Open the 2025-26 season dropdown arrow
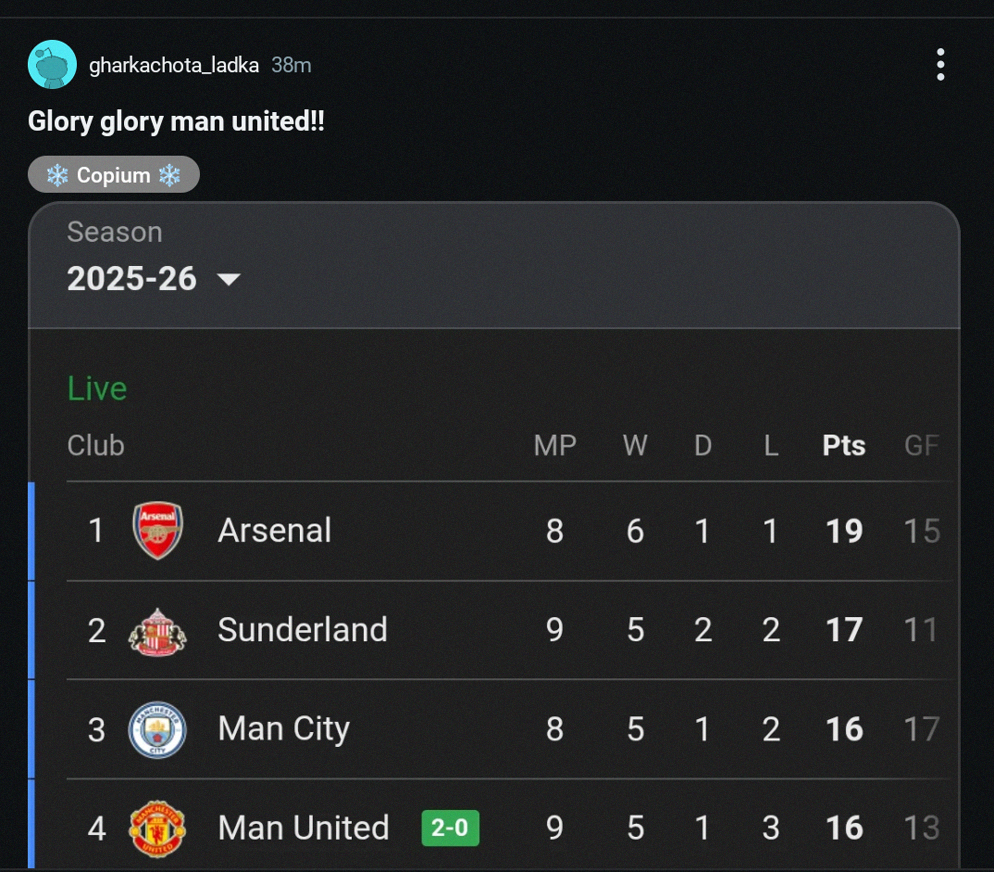This screenshot has height=872, width=994. [229, 279]
